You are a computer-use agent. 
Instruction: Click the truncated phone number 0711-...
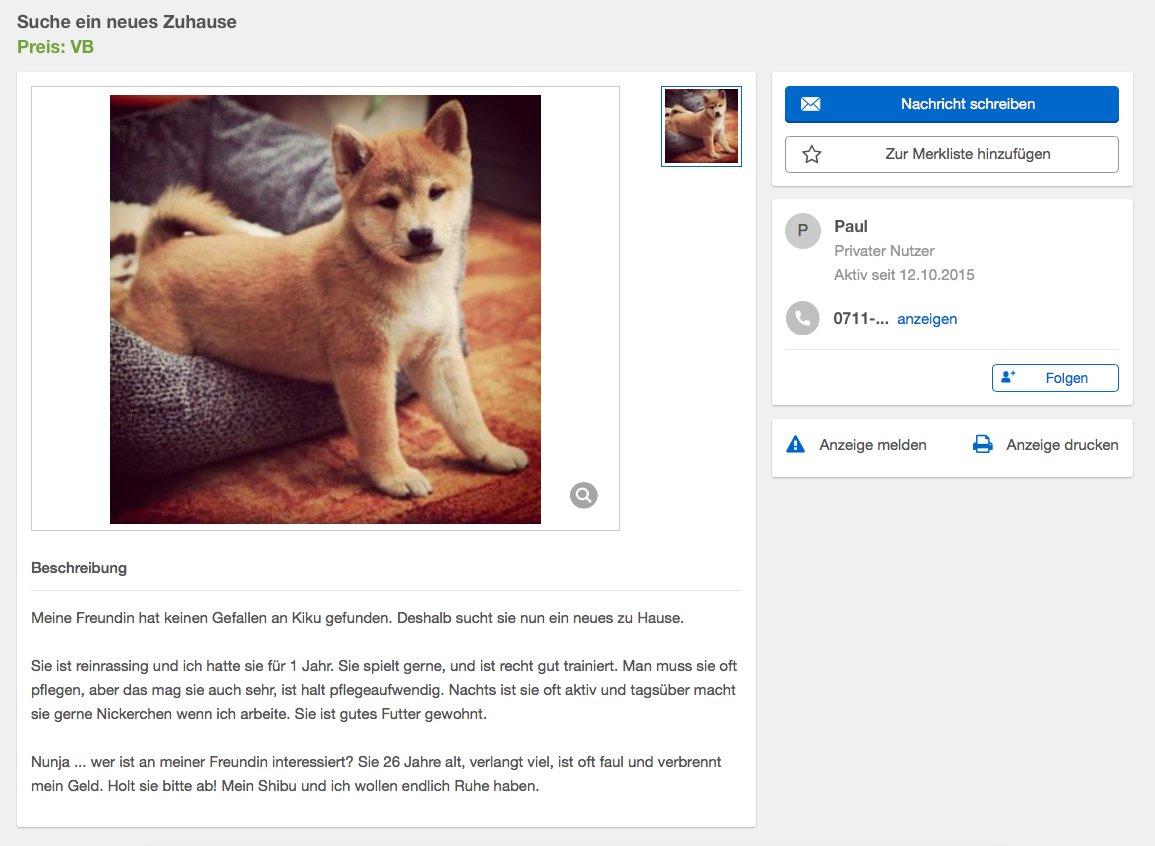tap(860, 319)
